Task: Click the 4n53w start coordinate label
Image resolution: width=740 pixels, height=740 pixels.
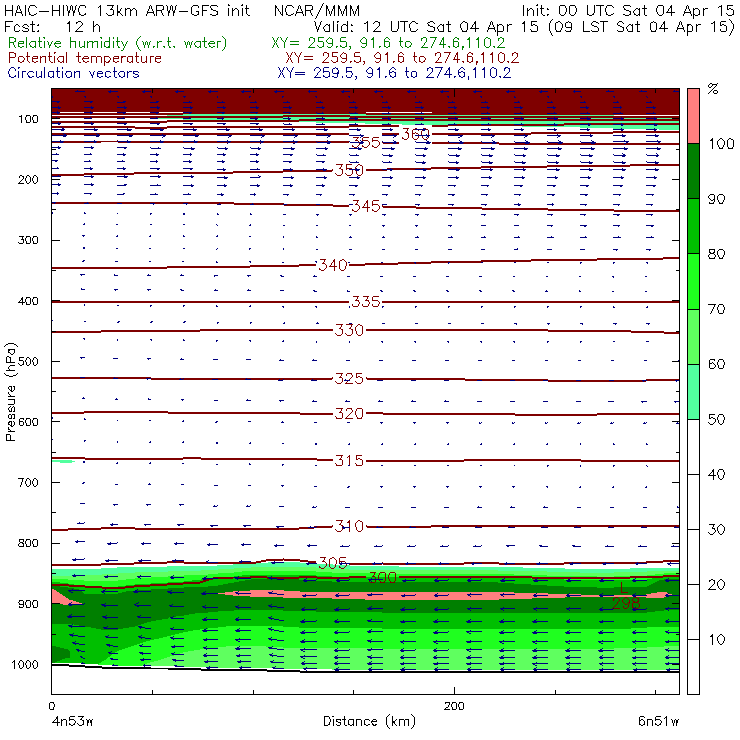Action: pyautogui.click(x=72, y=722)
